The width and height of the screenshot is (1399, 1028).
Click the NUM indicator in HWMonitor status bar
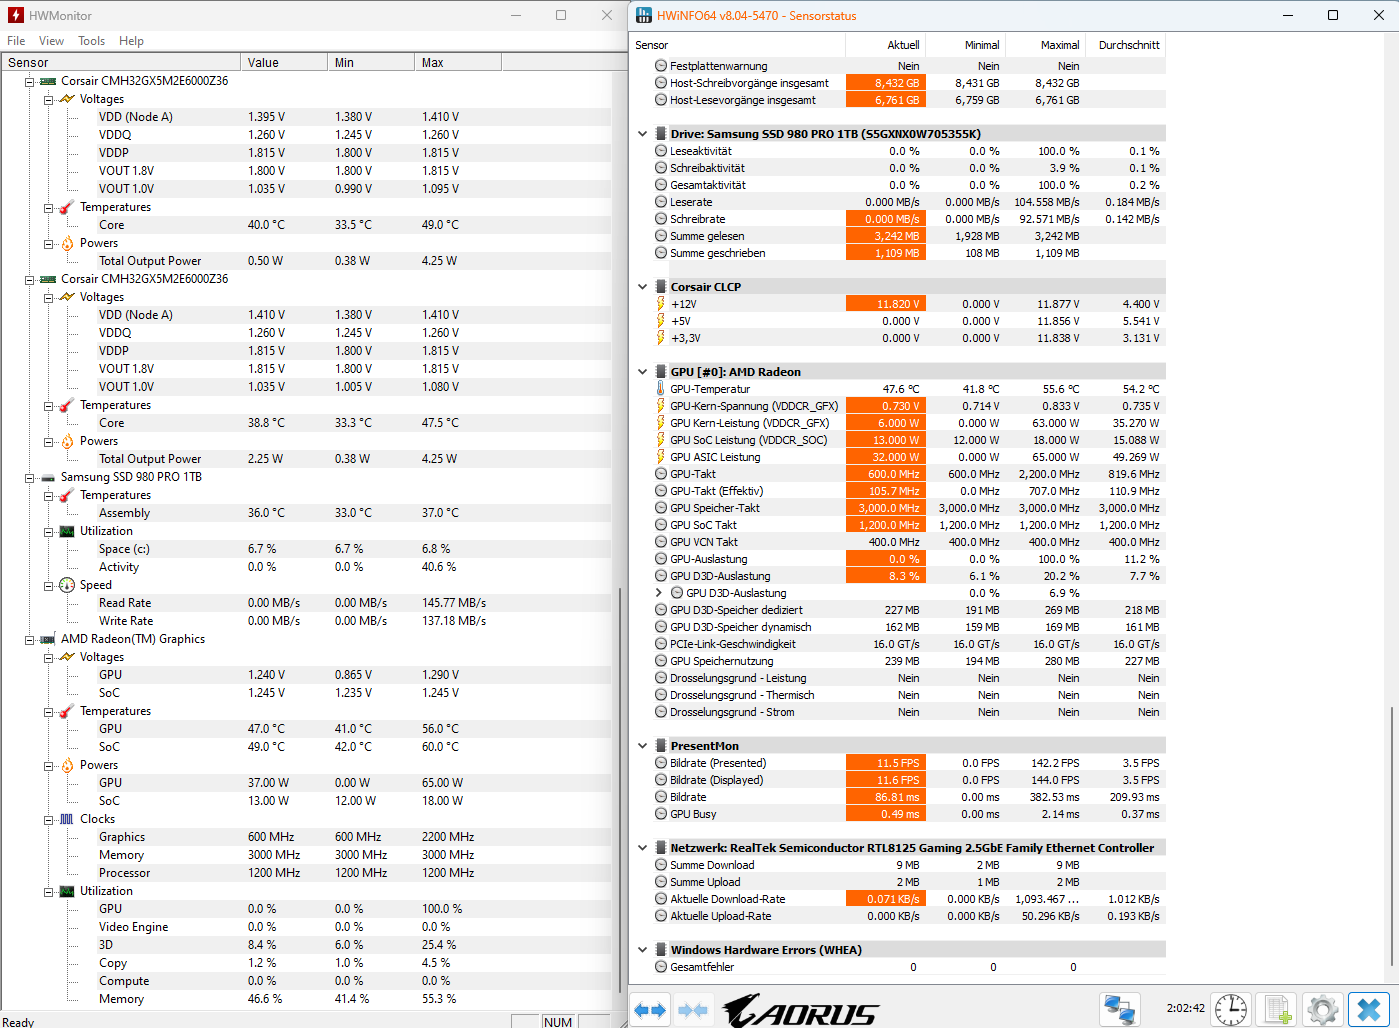click(558, 1022)
